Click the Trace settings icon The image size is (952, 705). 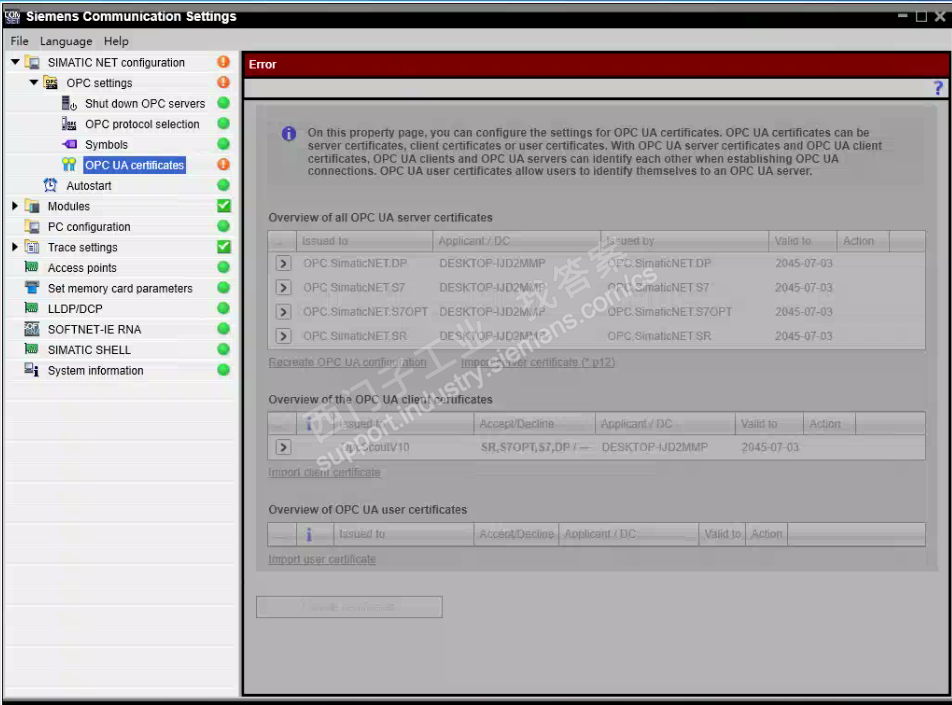point(32,247)
